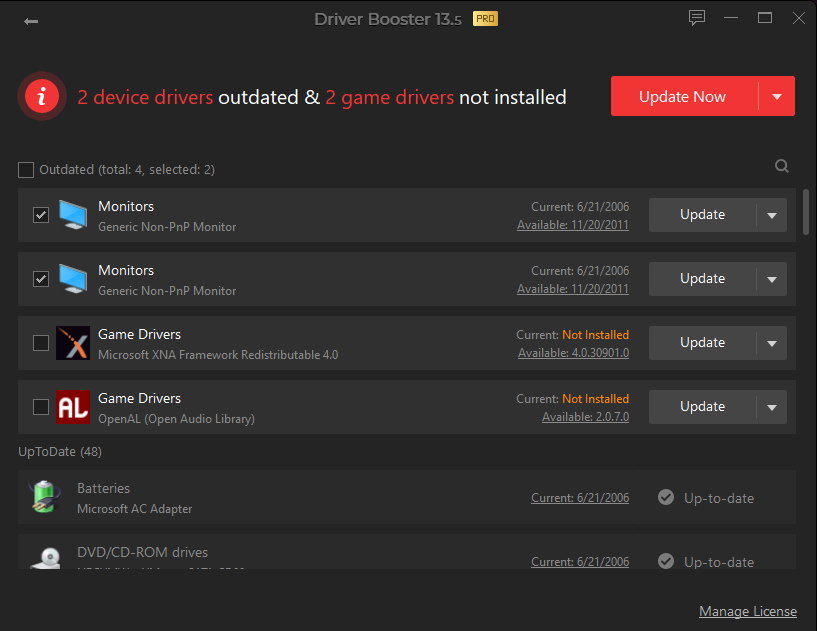Open DVD/CD-ROM Current: 6/21/2006 link

tap(580, 562)
